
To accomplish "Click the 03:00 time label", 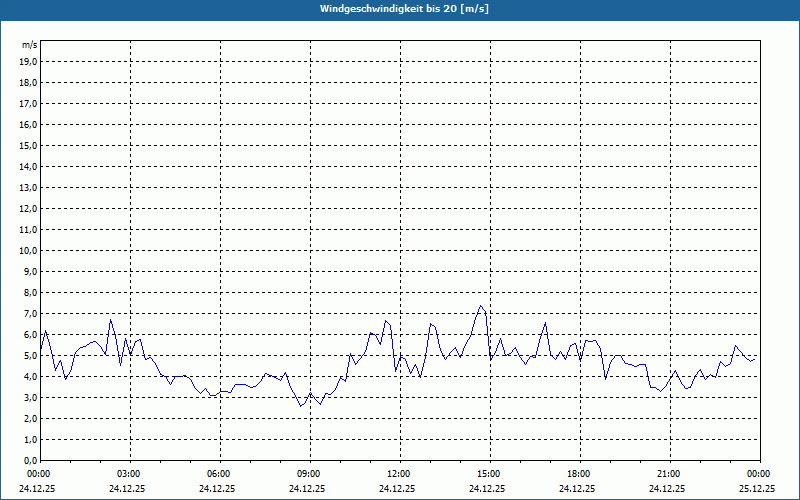I will [129, 473].
